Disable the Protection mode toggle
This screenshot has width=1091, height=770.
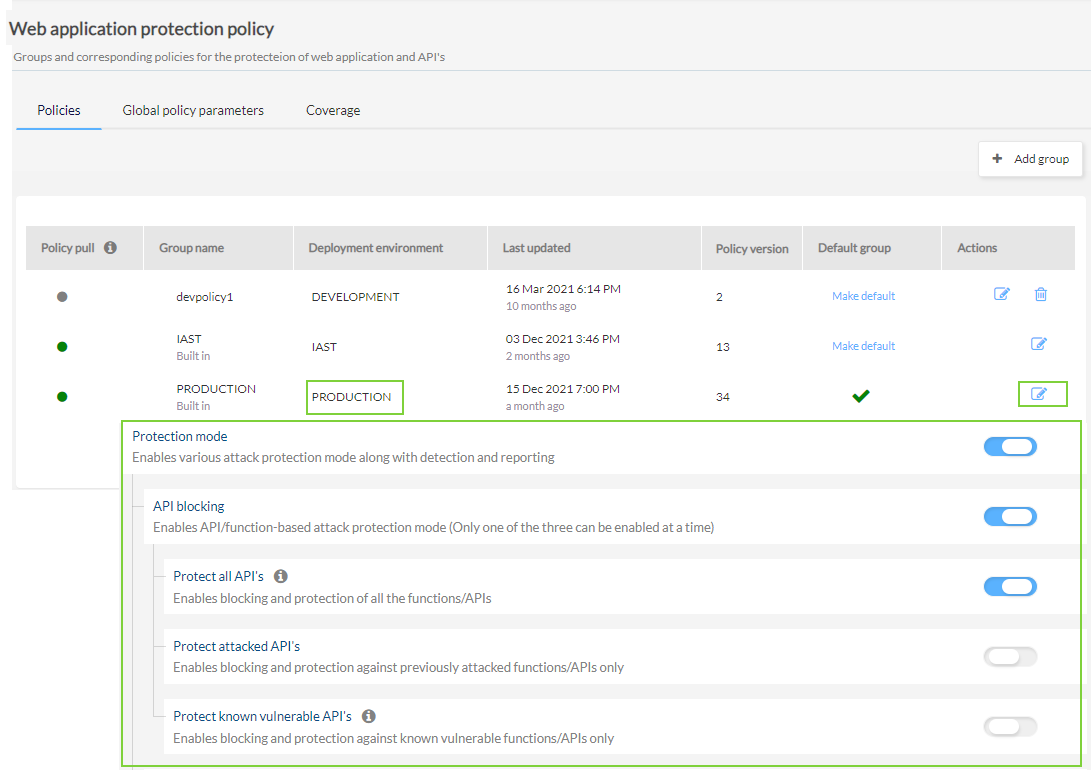point(1010,447)
